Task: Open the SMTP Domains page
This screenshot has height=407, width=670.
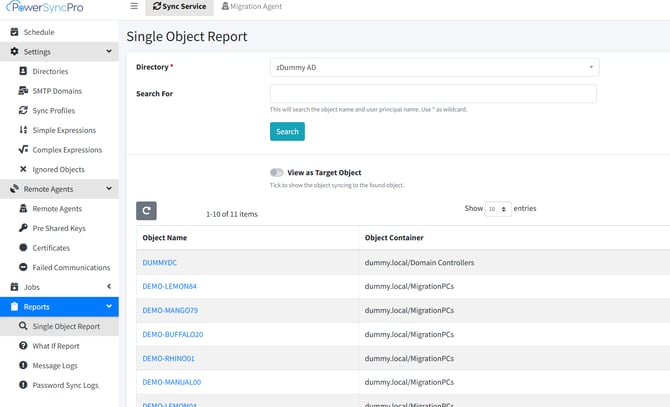Action: [x=57, y=91]
